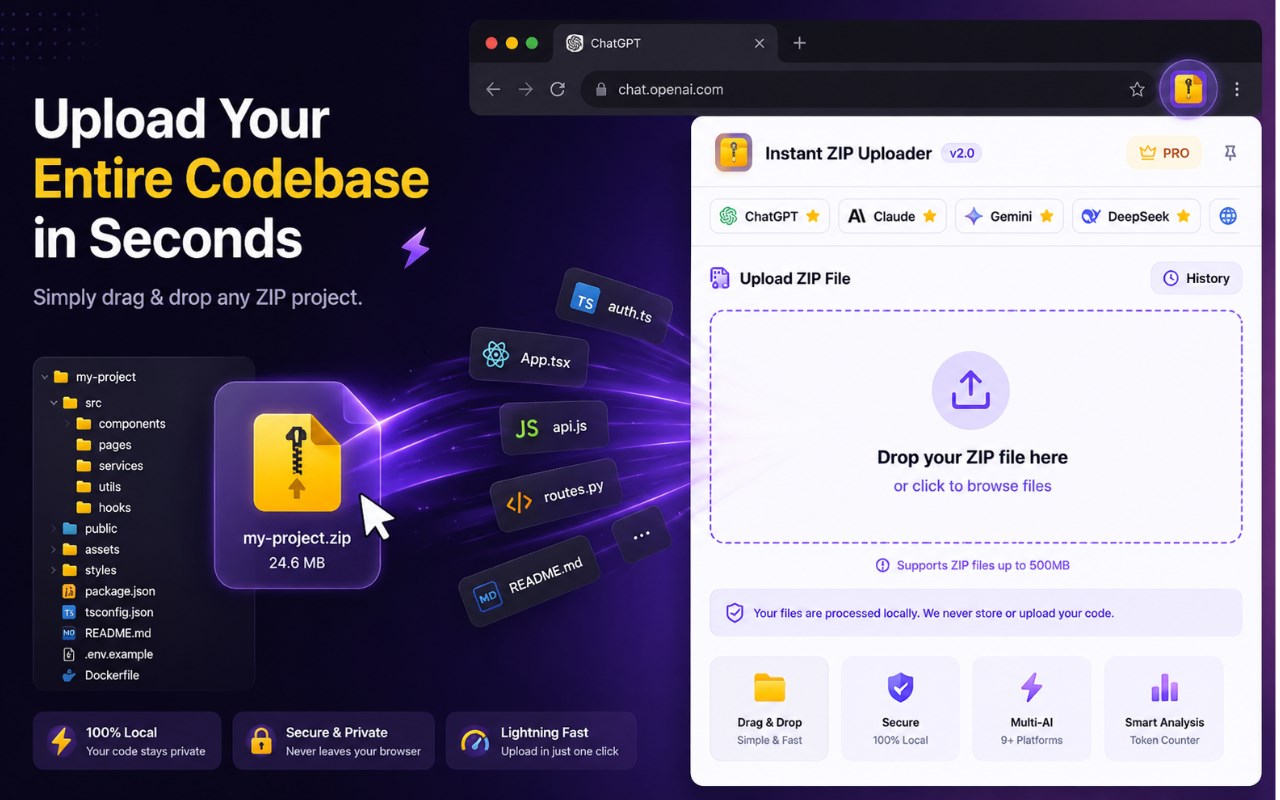Reload the chat.openai.com page

(558, 89)
